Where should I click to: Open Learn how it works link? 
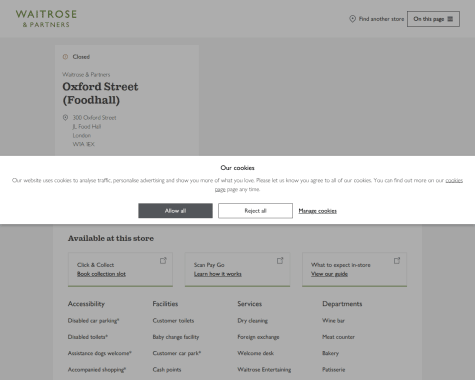(218, 274)
